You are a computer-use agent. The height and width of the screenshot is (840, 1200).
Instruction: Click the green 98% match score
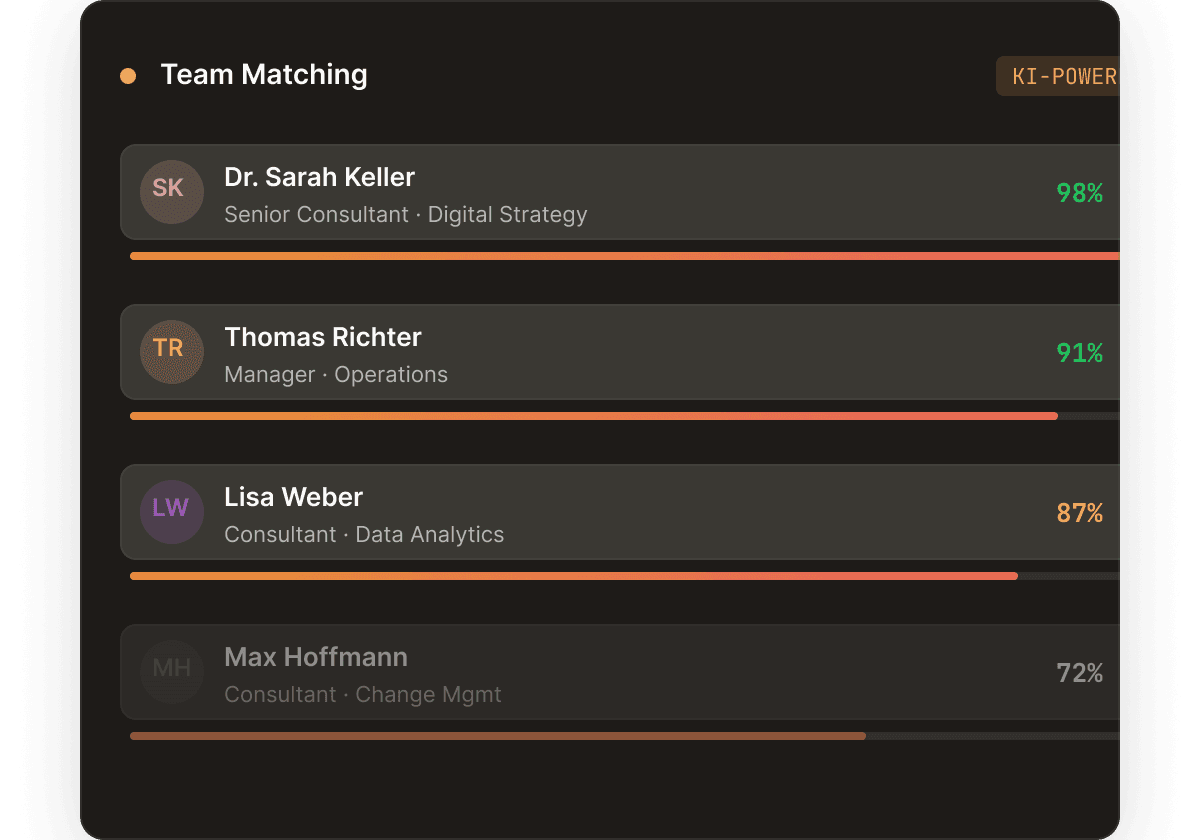coord(1079,193)
